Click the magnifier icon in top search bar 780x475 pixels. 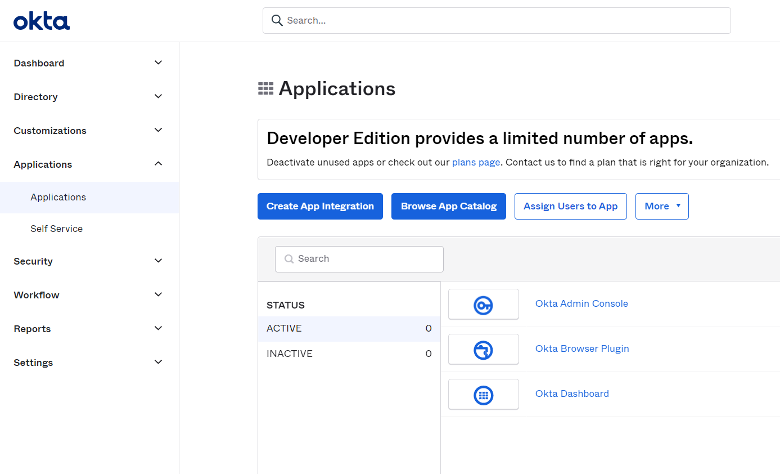(276, 20)
